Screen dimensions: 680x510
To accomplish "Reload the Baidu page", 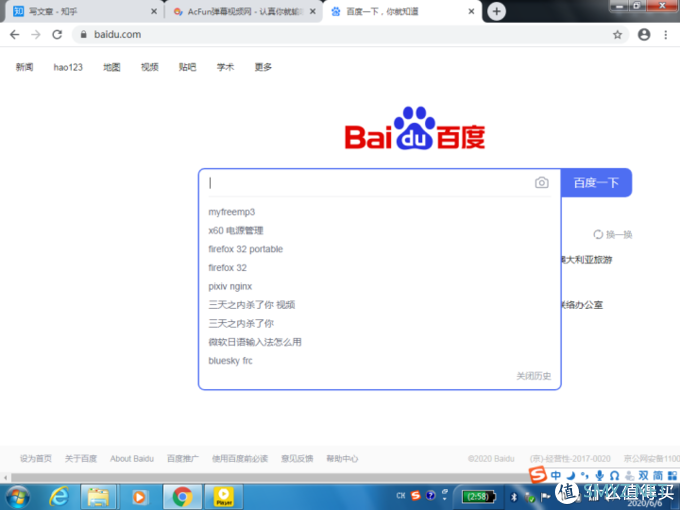I will [x=57, y=35].
